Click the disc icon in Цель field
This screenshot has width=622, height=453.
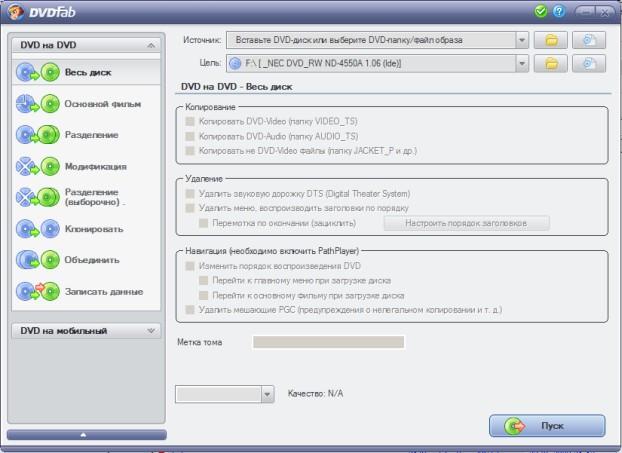[235, 63]
